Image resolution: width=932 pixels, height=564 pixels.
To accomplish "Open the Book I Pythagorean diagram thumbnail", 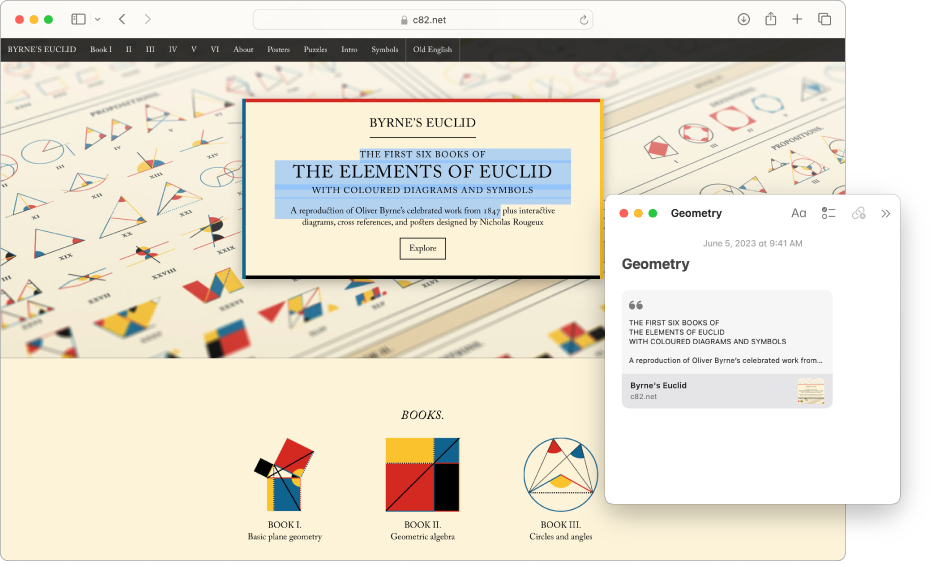I will (x=284, y=474).
